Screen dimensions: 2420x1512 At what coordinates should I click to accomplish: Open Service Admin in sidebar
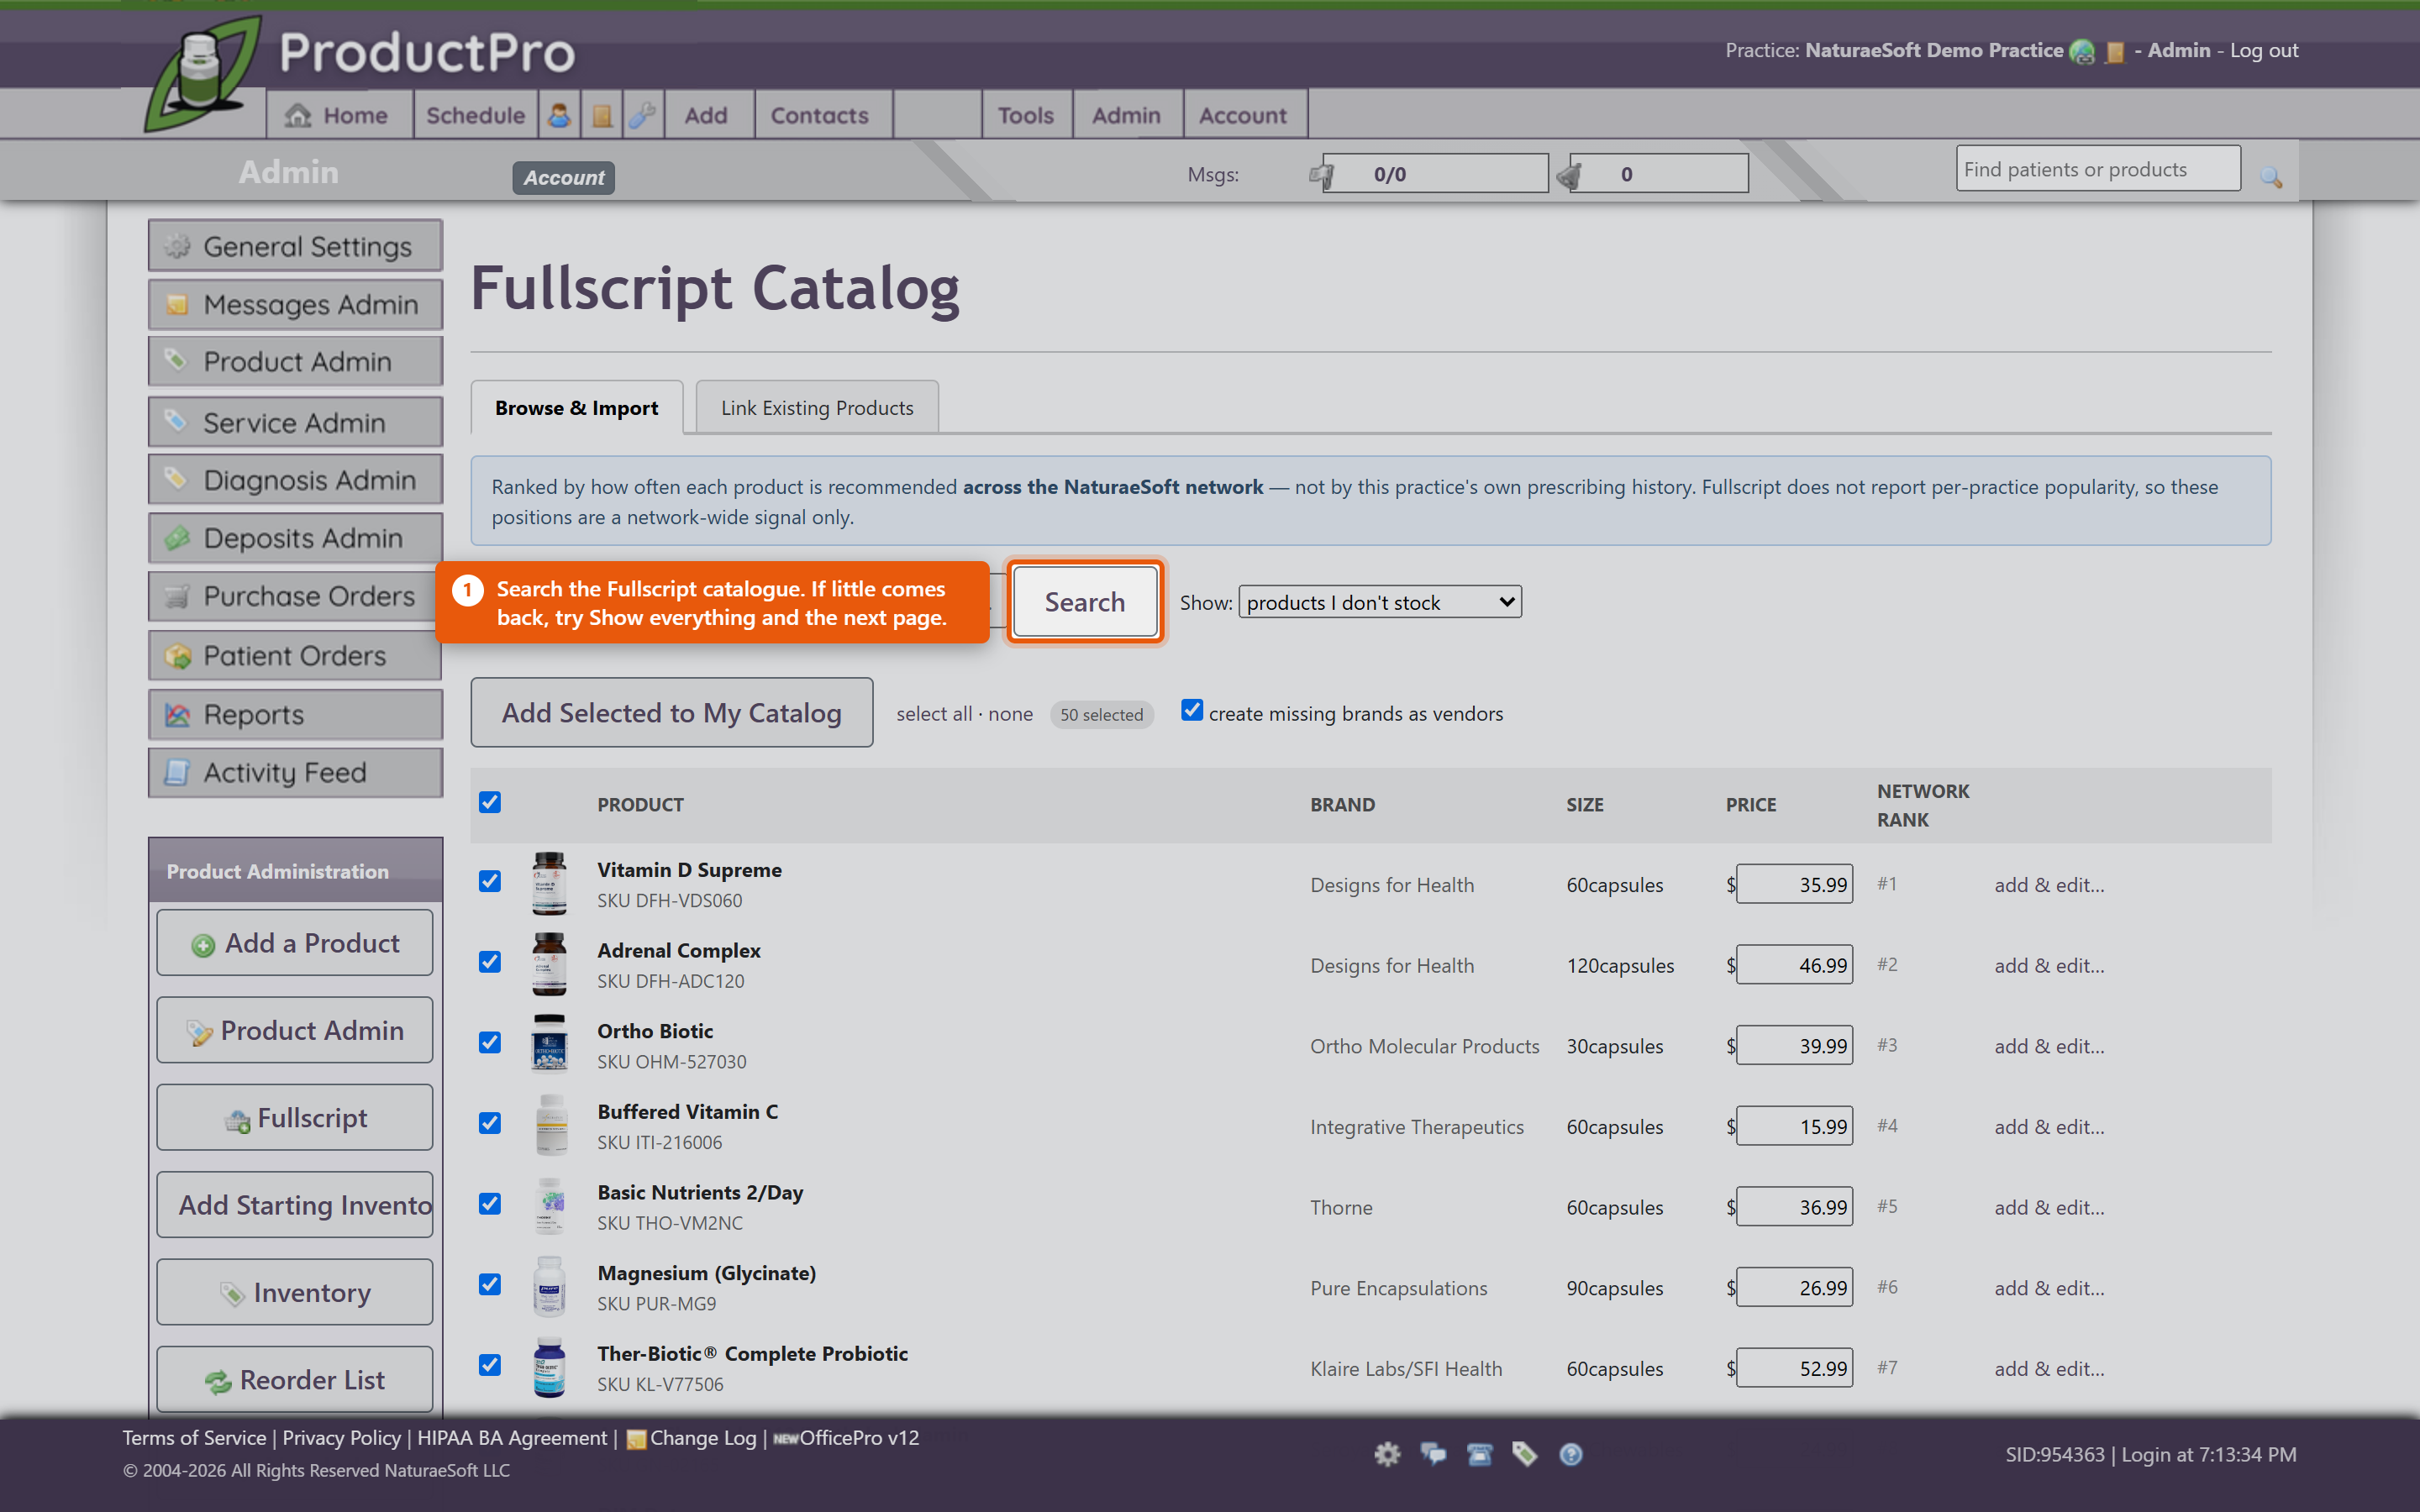coord(295,422)
